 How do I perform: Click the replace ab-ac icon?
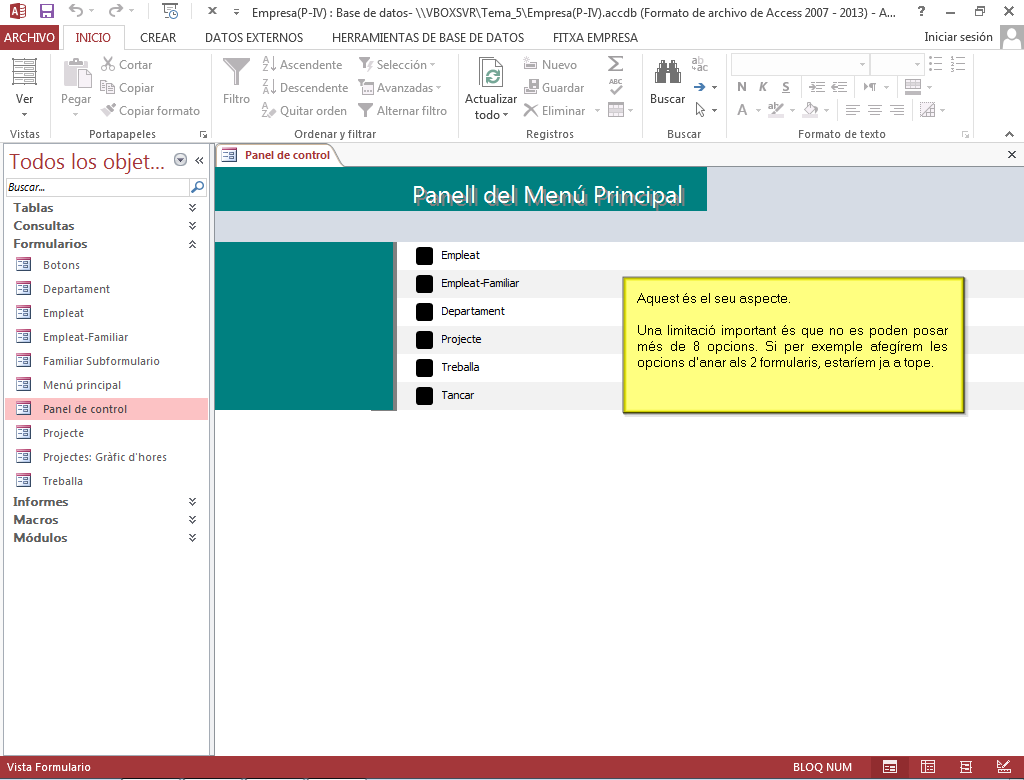tap(699, 63)
